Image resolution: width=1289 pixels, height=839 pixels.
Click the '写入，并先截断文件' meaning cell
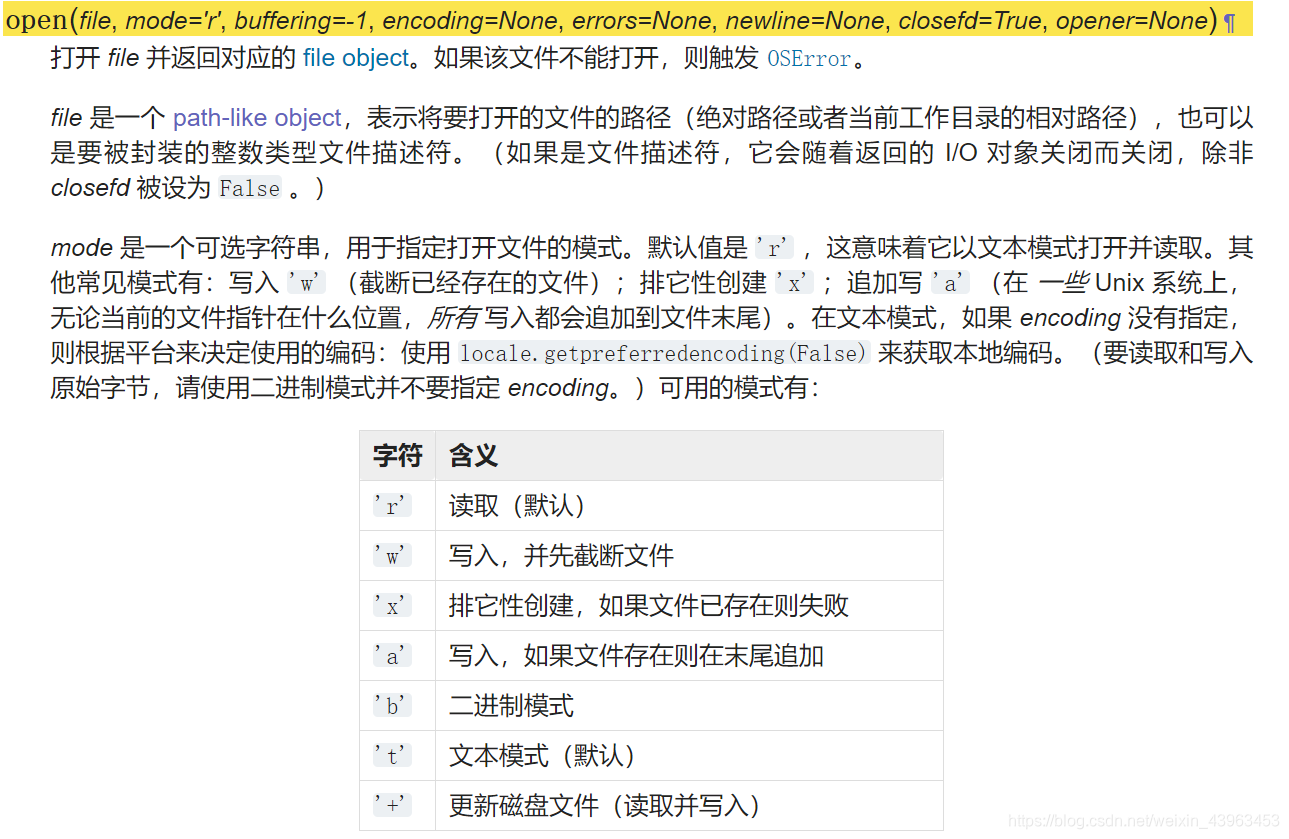(689, 556)
